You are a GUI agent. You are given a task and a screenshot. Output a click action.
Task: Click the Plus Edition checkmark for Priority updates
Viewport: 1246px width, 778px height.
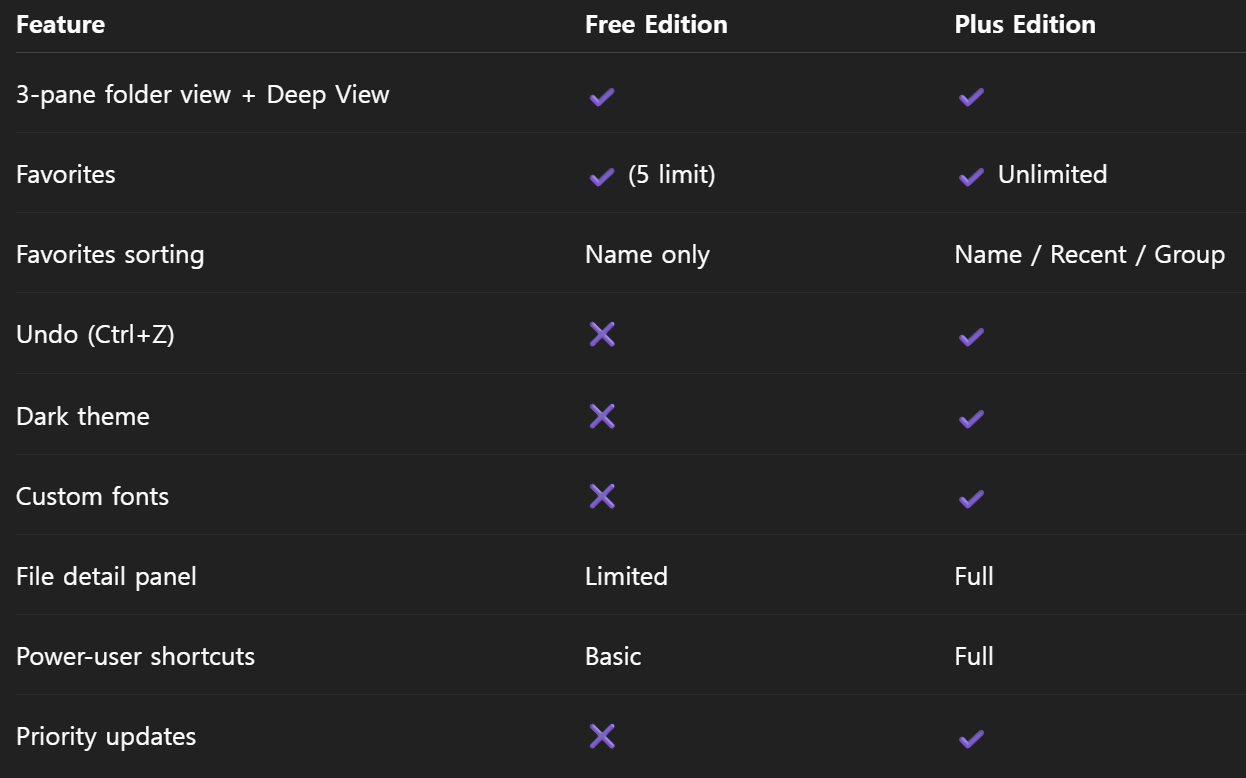(x=971, y=739)
